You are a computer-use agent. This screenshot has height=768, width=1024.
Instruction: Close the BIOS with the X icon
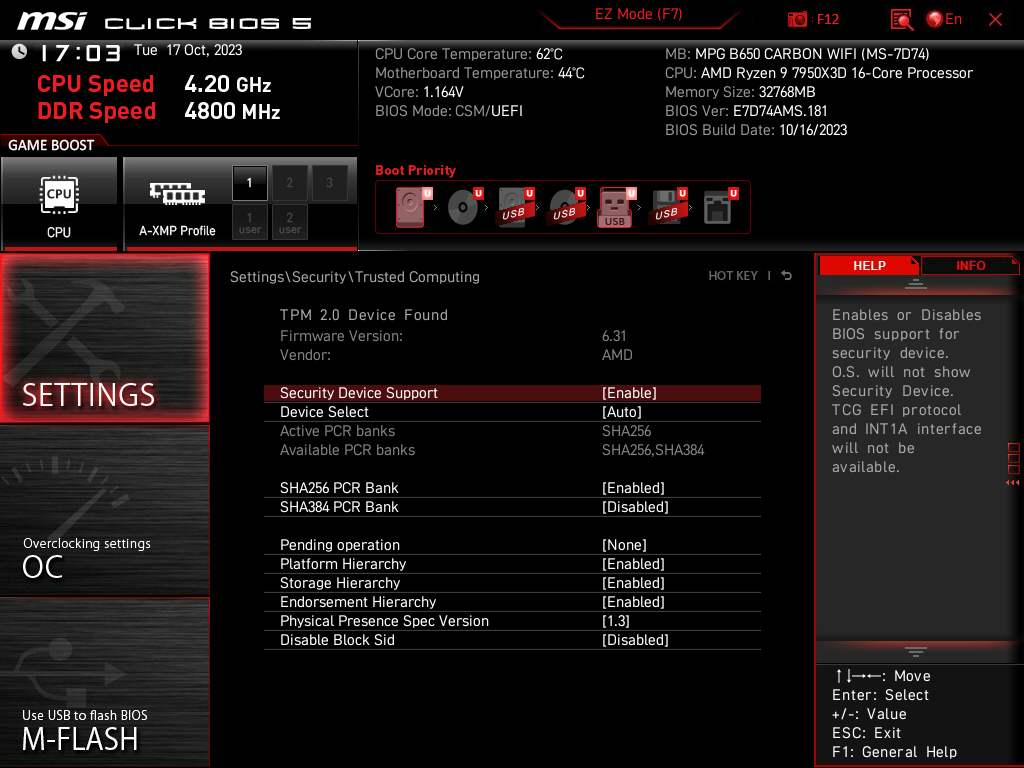995,20
